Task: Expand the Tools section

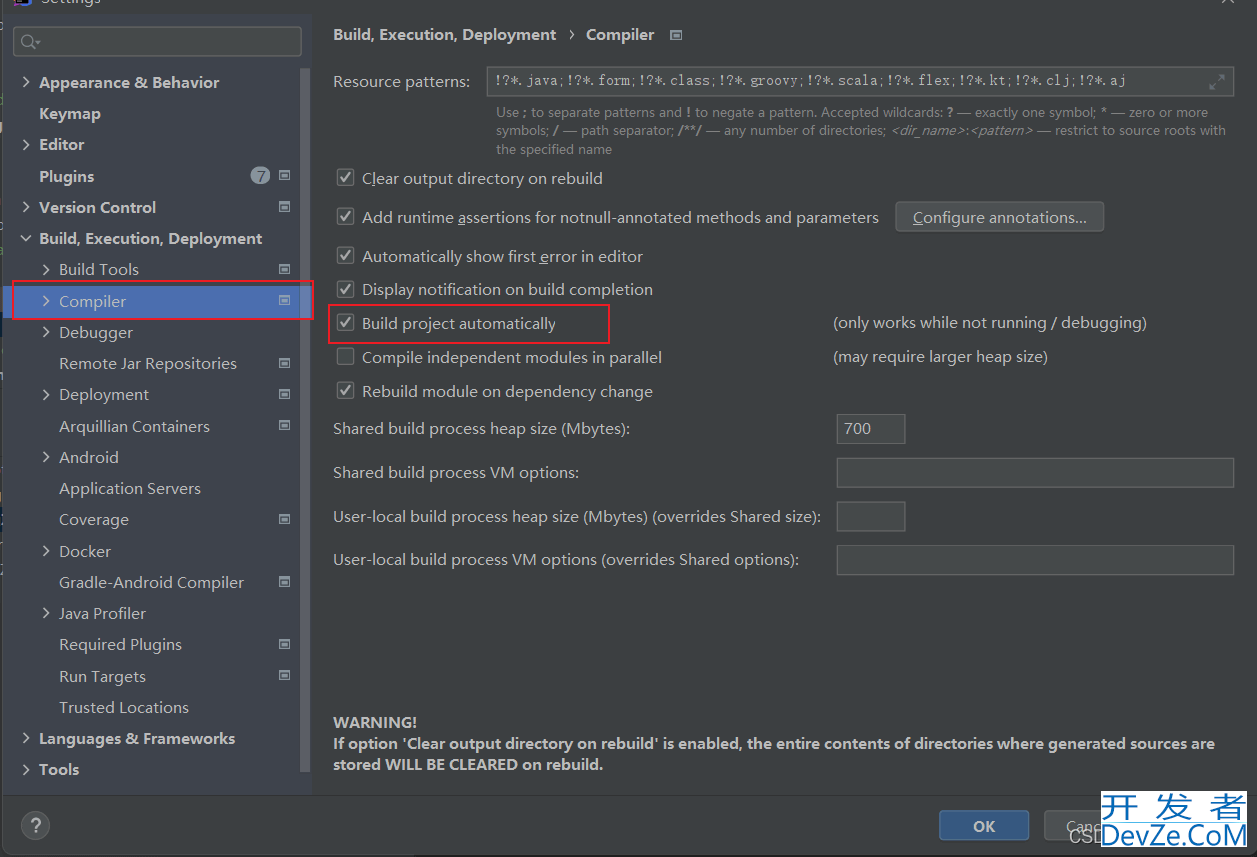Action: pyautogui.click(x=26, y=769)
